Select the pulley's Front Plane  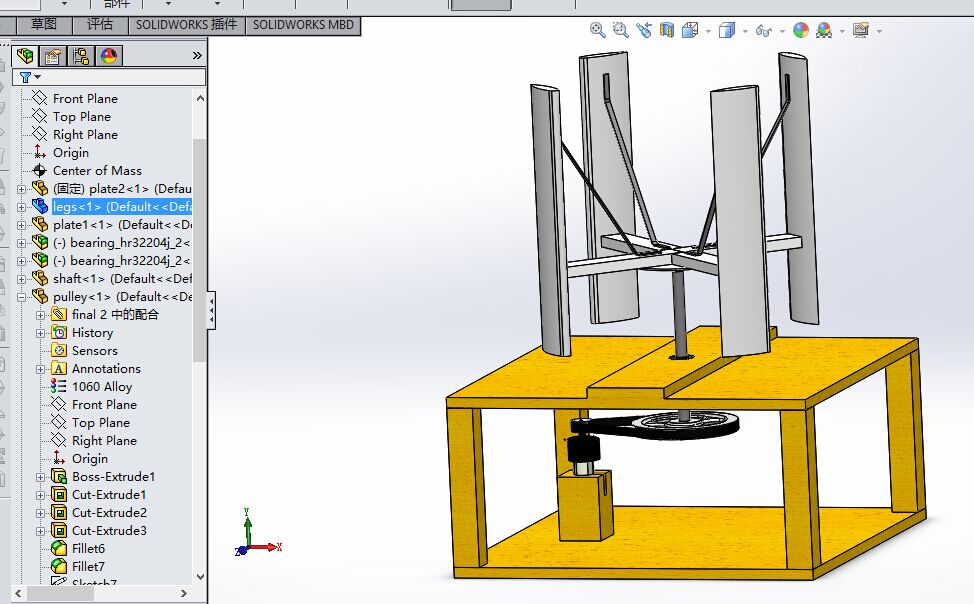click(x=104, y=405)
